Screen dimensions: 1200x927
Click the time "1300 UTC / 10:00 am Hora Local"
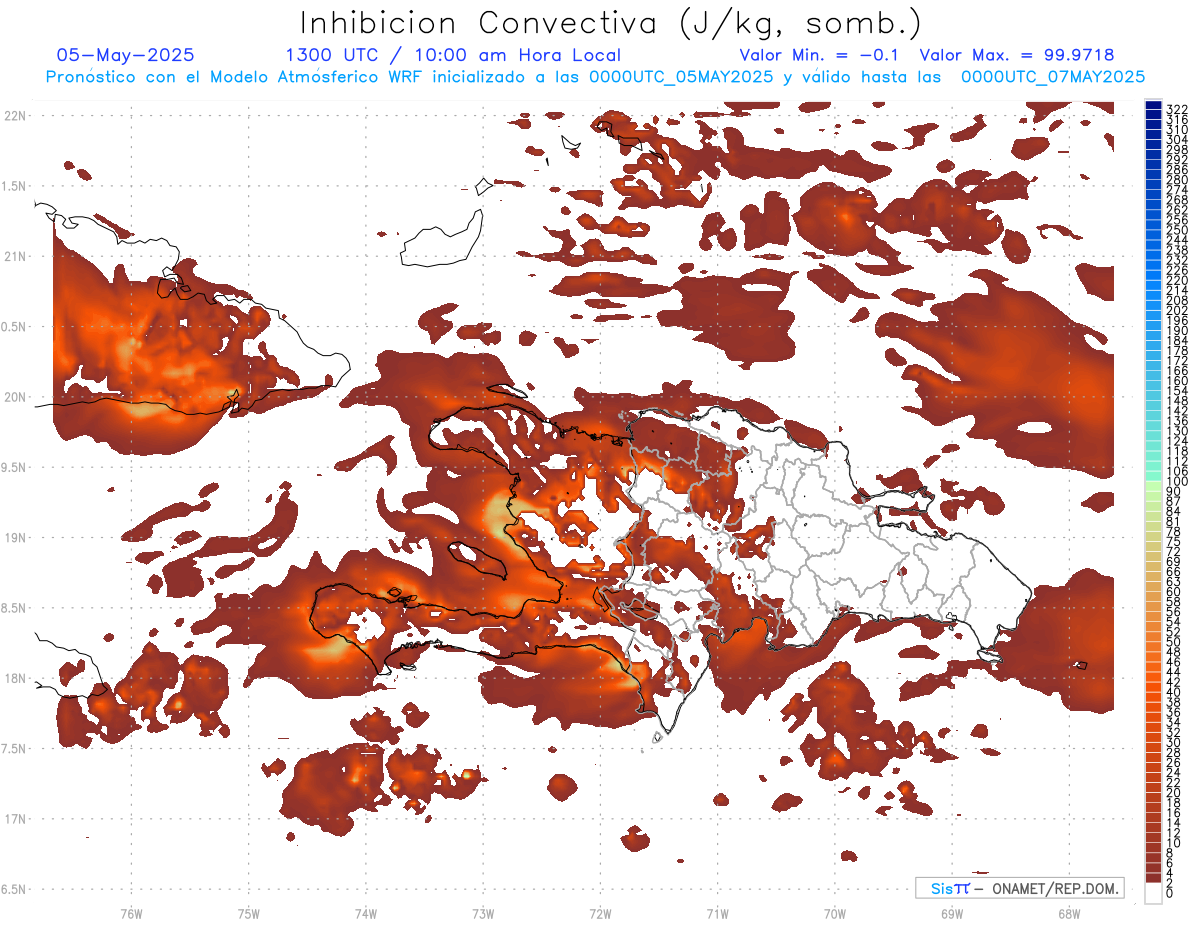(453, 55)
